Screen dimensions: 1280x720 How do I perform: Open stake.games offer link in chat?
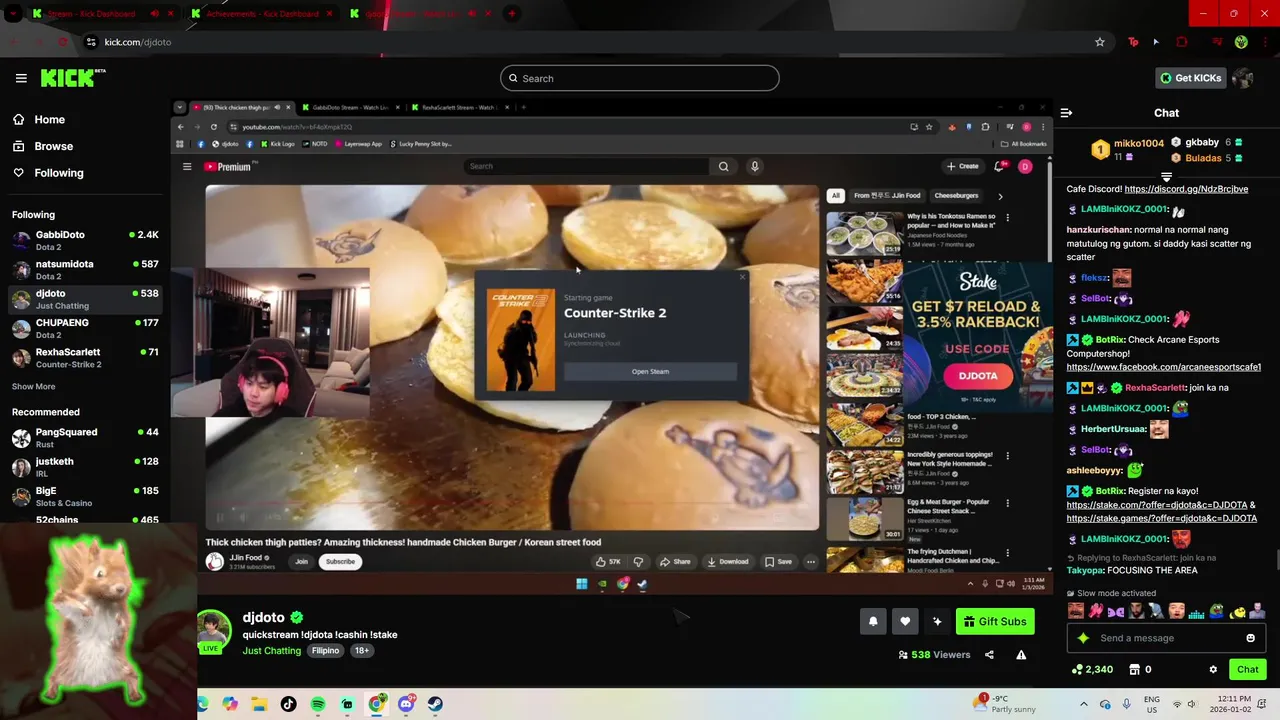point(1162,519)
